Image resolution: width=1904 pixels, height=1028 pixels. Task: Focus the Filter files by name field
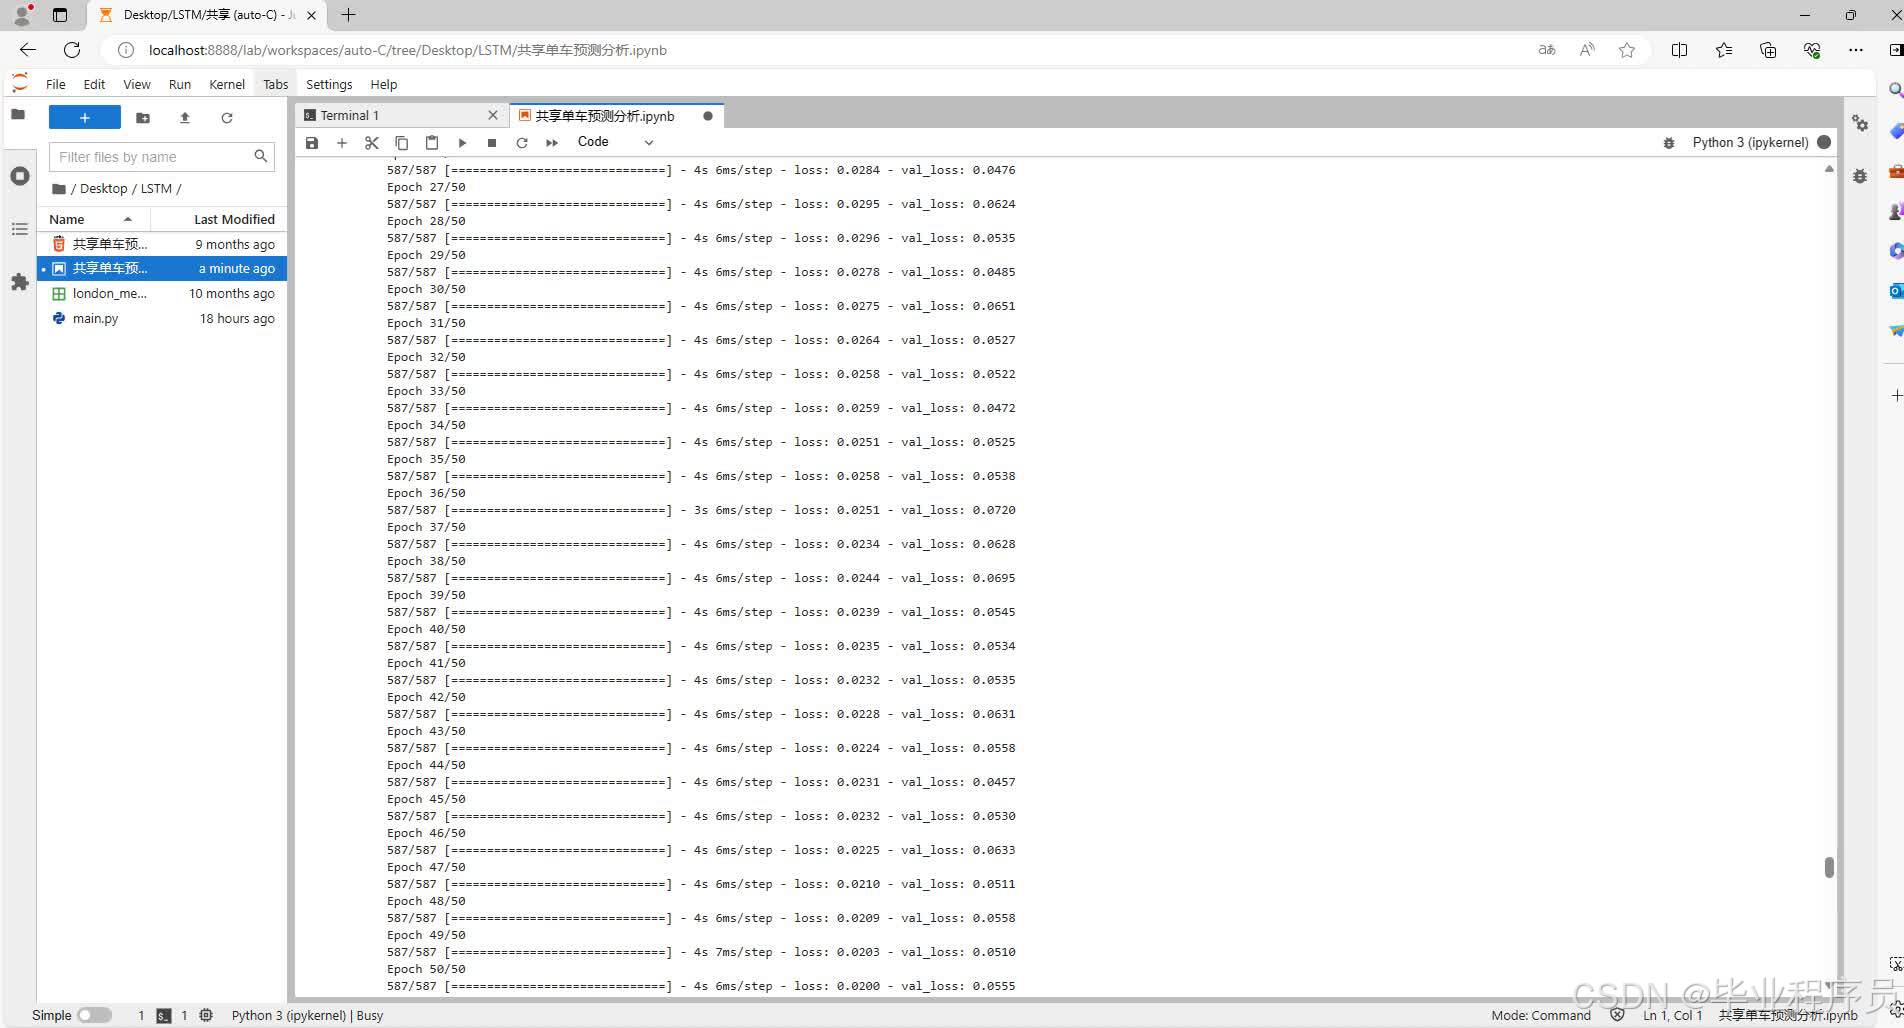point(161,157)
